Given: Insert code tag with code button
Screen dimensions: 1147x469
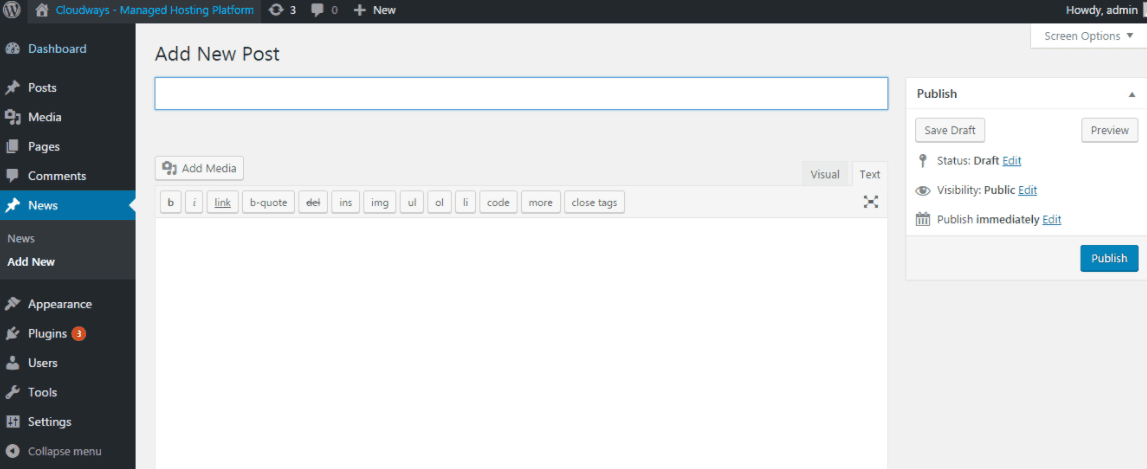Looking at the screenshot, I should [x=498, y=203].
